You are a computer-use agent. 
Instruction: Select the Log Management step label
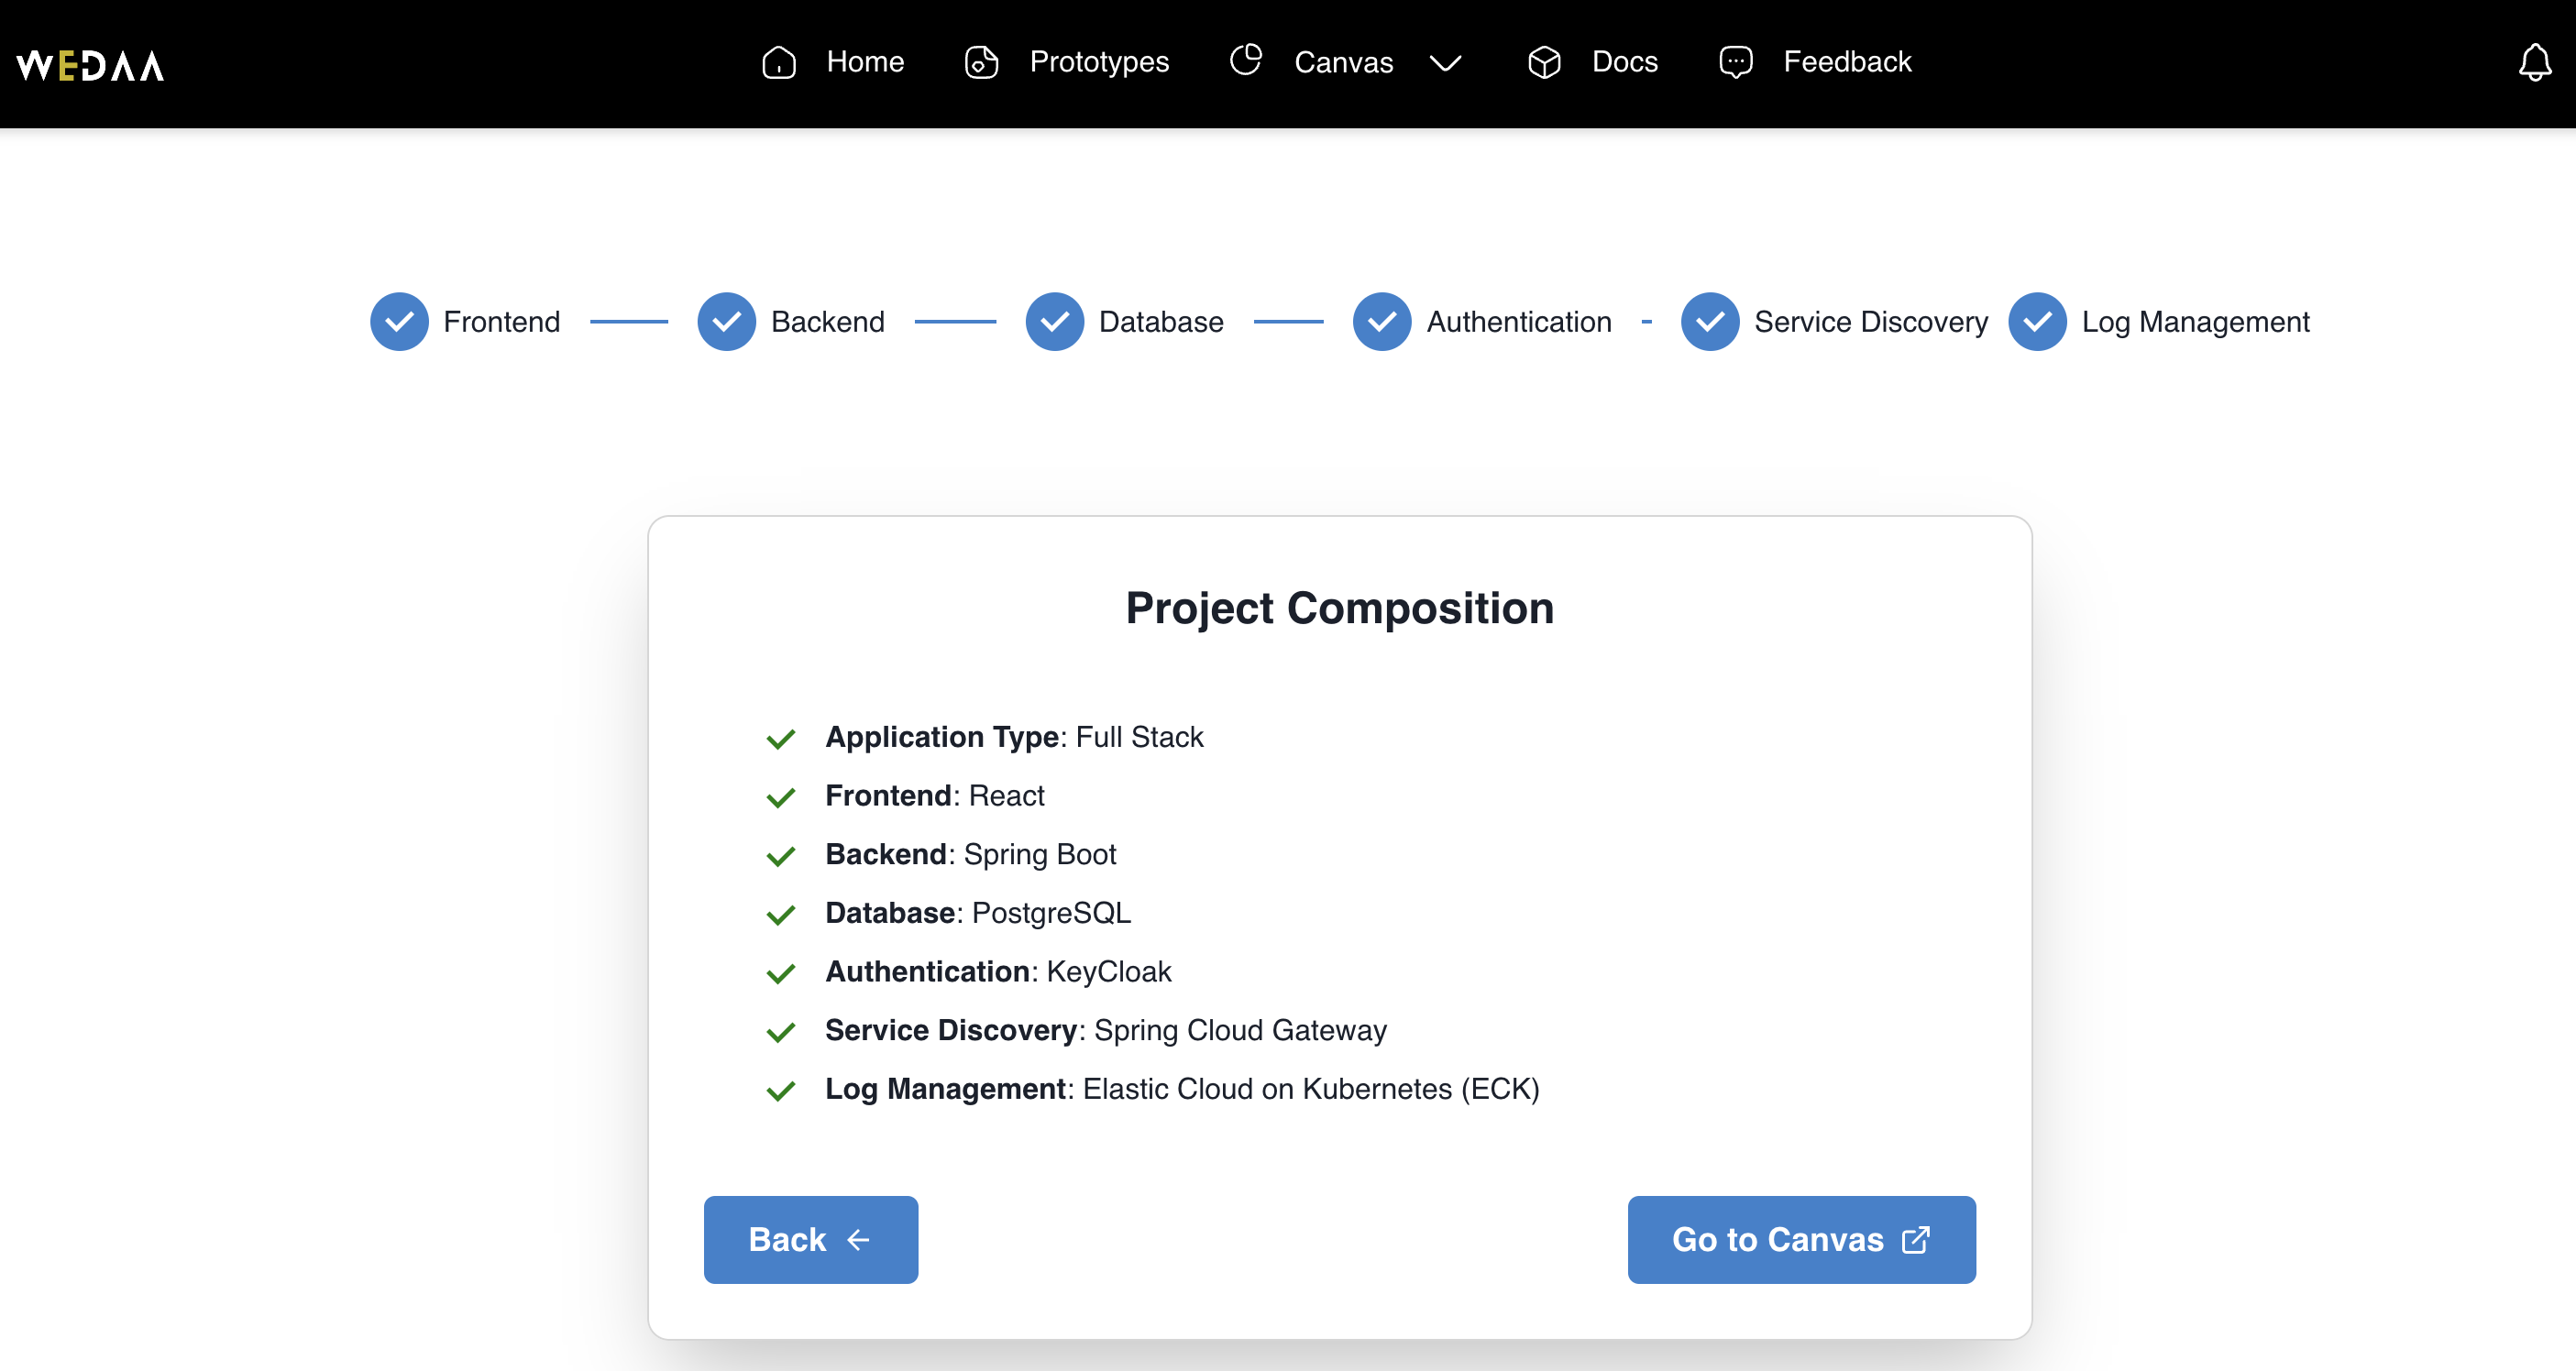2196,322
